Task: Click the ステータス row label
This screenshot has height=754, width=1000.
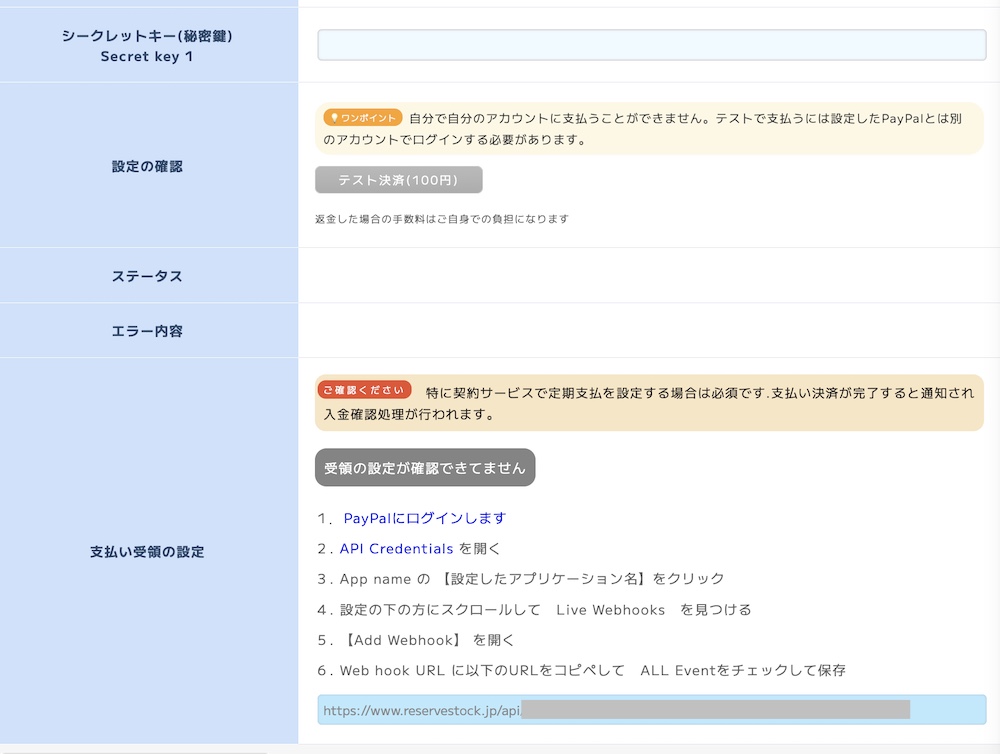Action: pyautogui.click(x=148, y=276)
